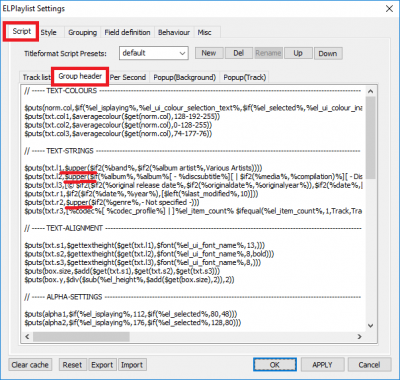Click the Del preset button
The height and width of the screenshot is (380, 400).
coord(239,53)
